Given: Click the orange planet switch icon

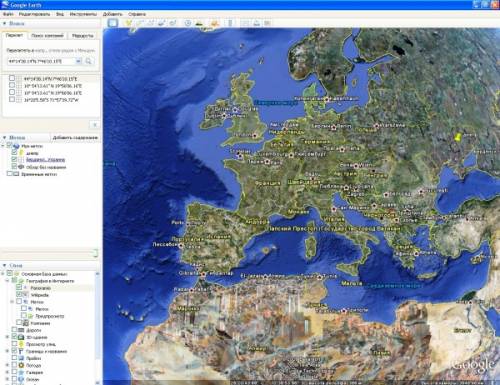Looking at the screenshot, I should [214, 23].
